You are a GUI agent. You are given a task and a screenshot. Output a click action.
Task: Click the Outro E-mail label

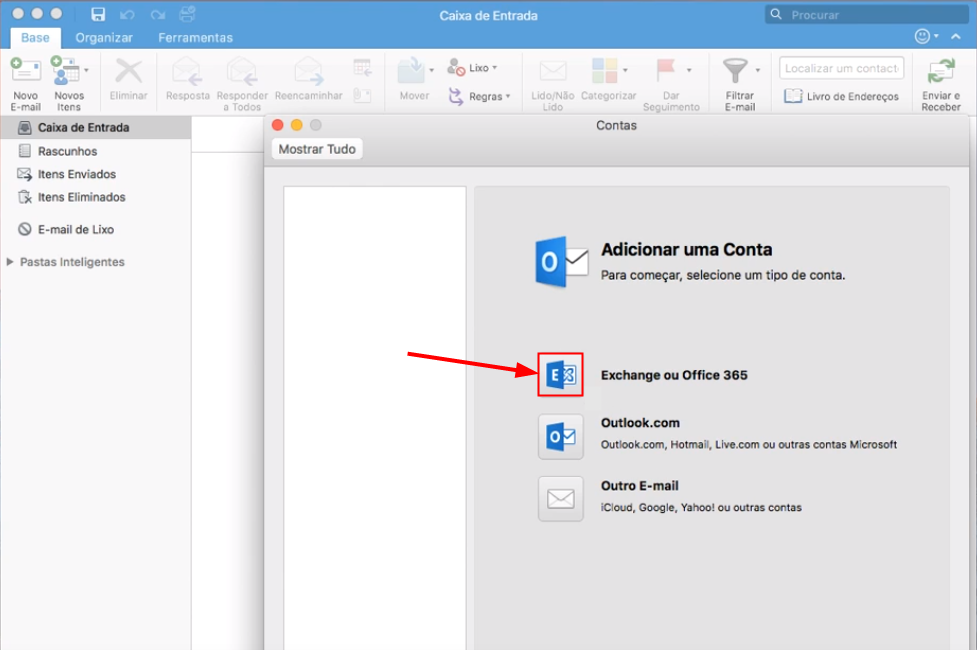point(639,485)
